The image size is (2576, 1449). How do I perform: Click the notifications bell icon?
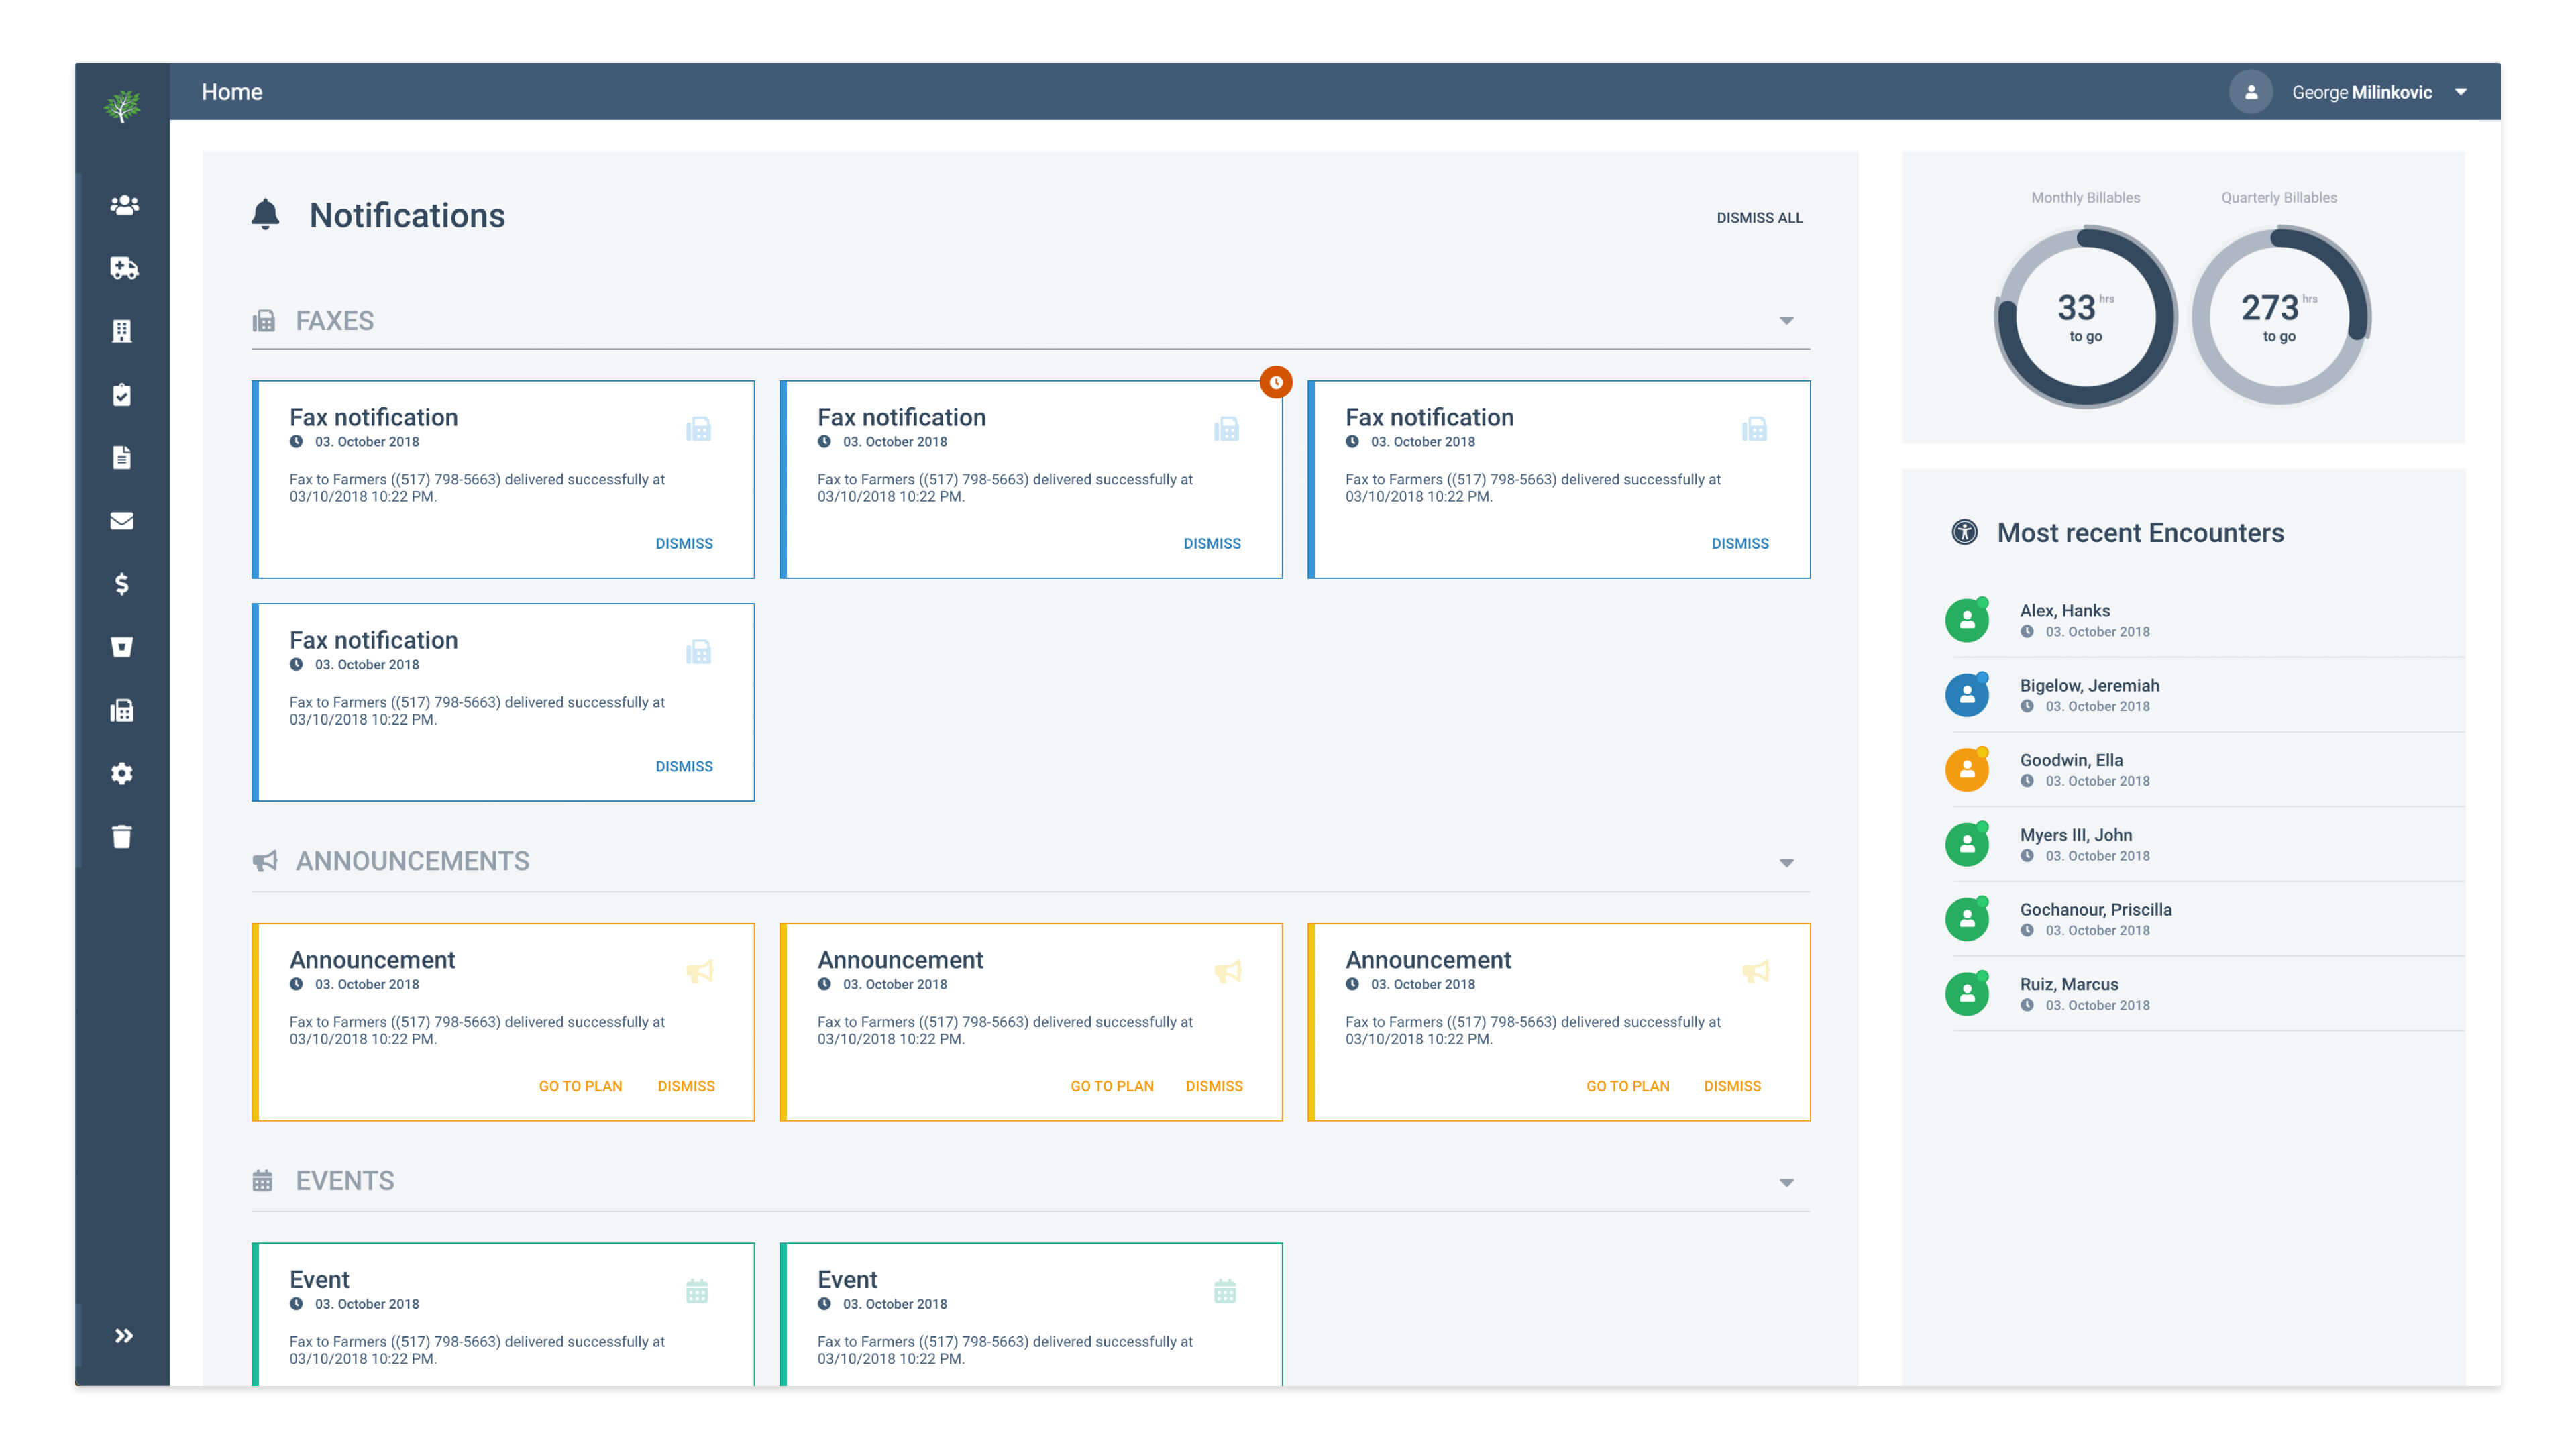click(x=265, y=214)
